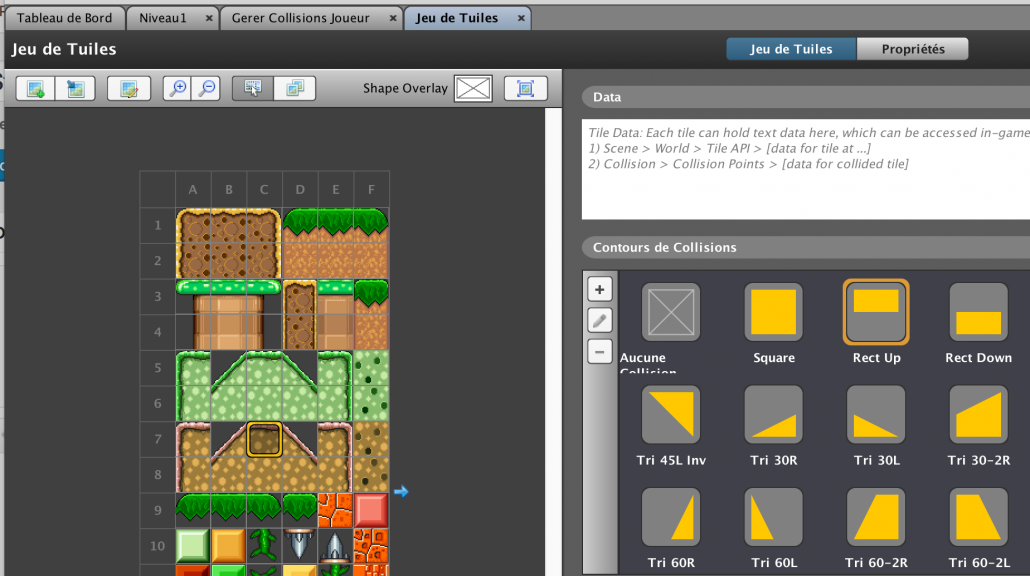Click the import tileset image icon
Viewport: 1030px width, 576px height.
75,88
